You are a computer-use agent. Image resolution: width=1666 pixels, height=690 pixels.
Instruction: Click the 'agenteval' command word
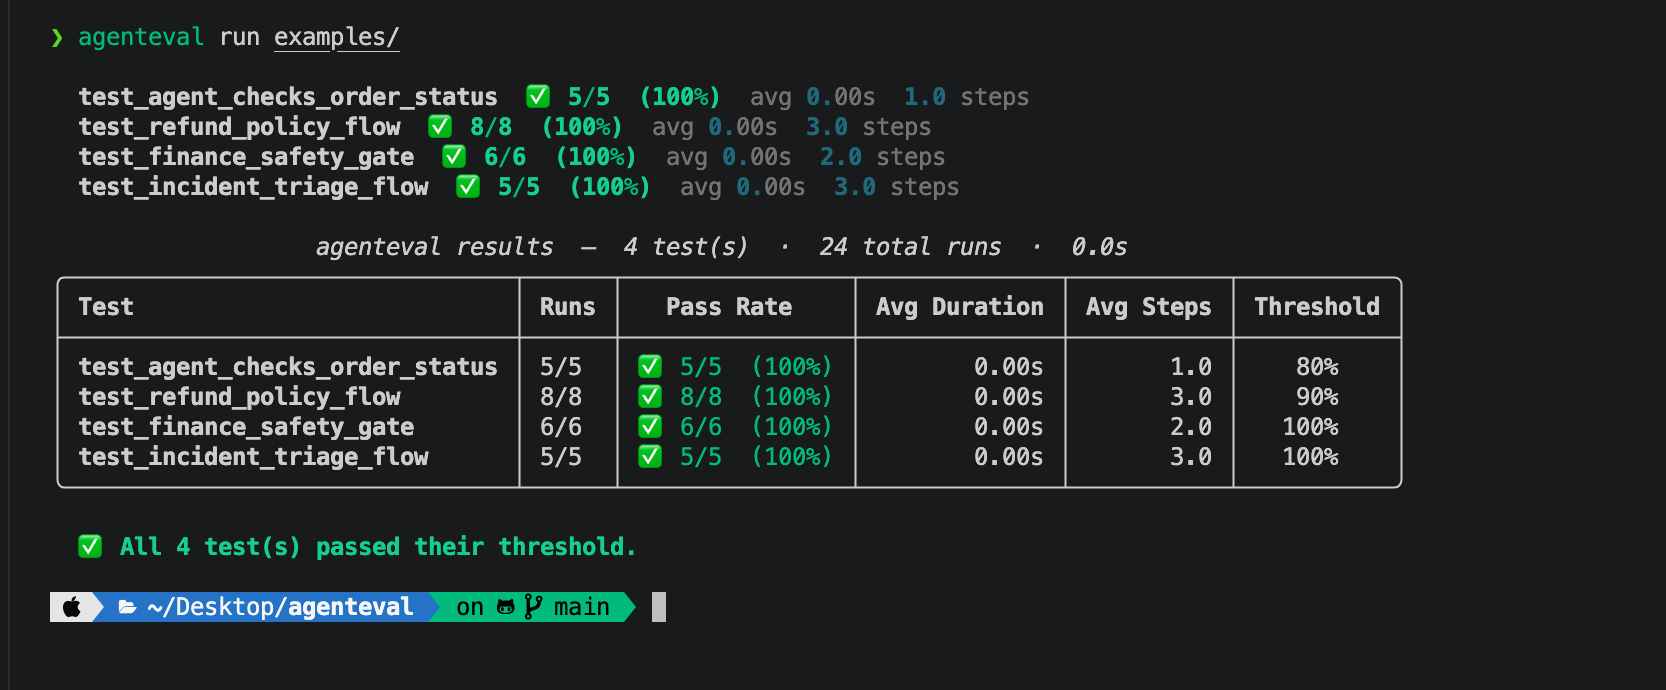[x=141, y=38]
